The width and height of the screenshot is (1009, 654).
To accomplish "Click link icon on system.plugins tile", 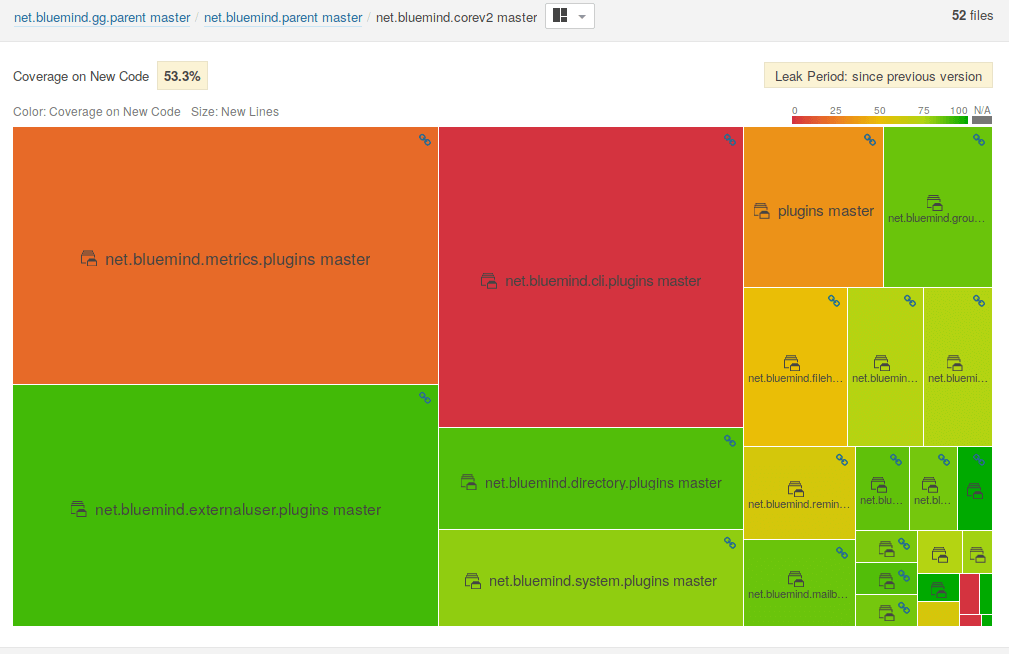I will (730, 542).
